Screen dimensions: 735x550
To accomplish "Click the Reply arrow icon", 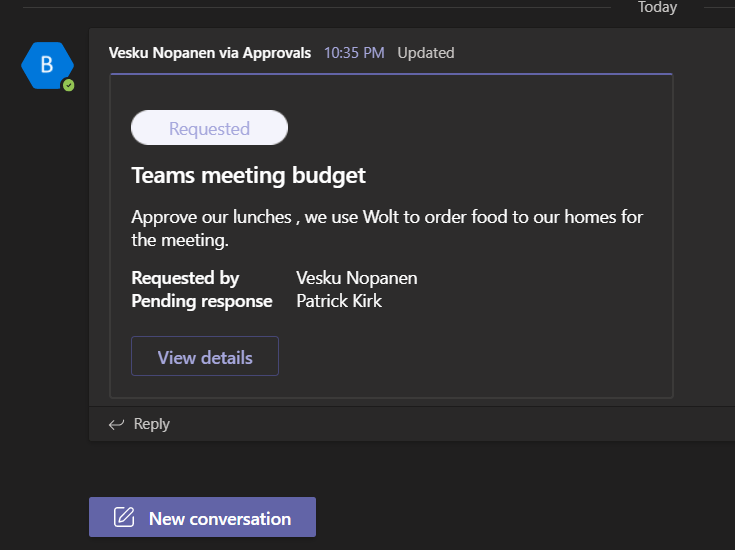I will point(116,424).
